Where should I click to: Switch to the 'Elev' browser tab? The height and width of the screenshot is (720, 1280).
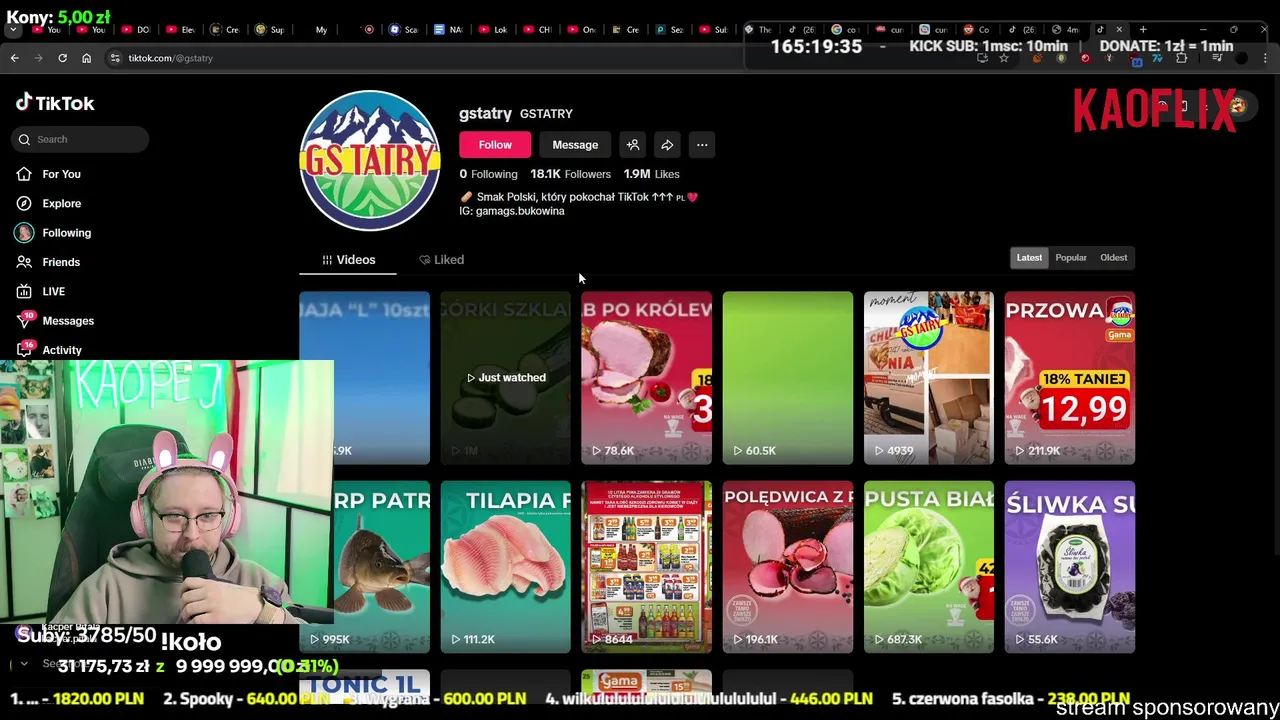[178, 30]
